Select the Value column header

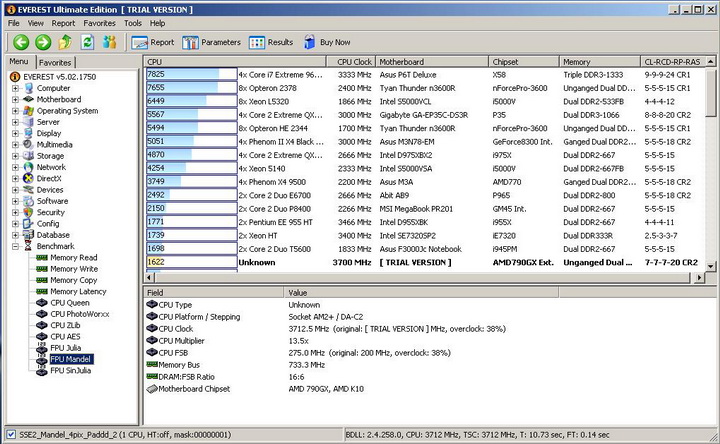click(422, 292)
